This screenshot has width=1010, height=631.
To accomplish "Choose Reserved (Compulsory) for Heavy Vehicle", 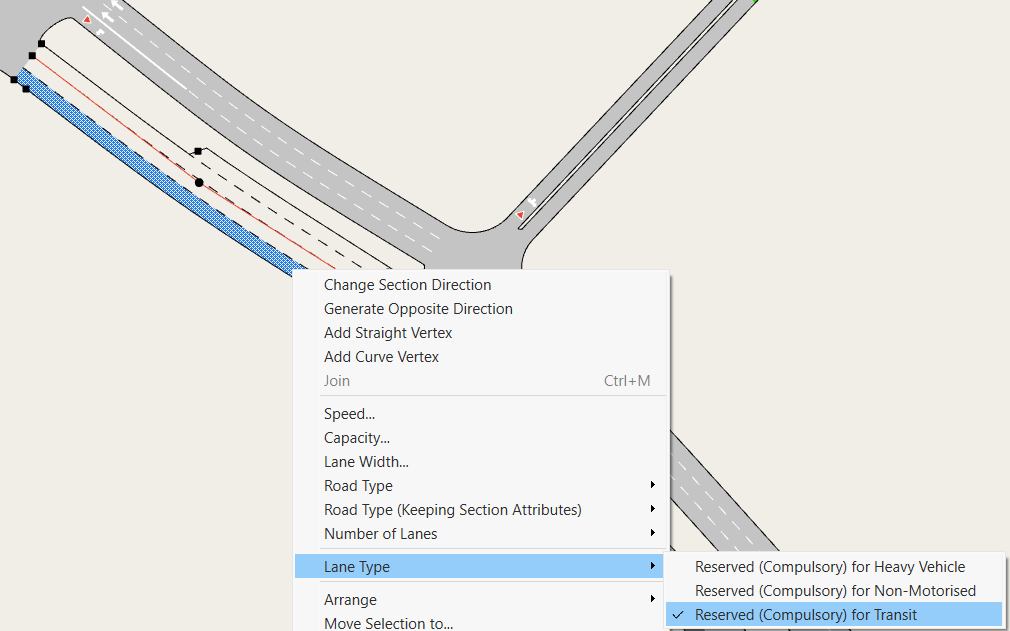I will click(829, 567).
